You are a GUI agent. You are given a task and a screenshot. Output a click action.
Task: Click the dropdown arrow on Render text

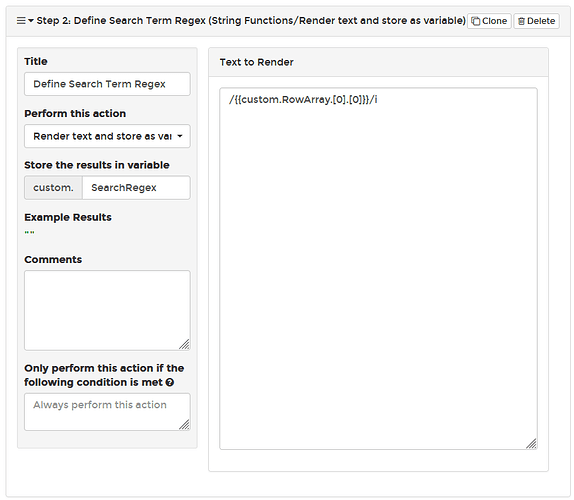coord(180,136)
